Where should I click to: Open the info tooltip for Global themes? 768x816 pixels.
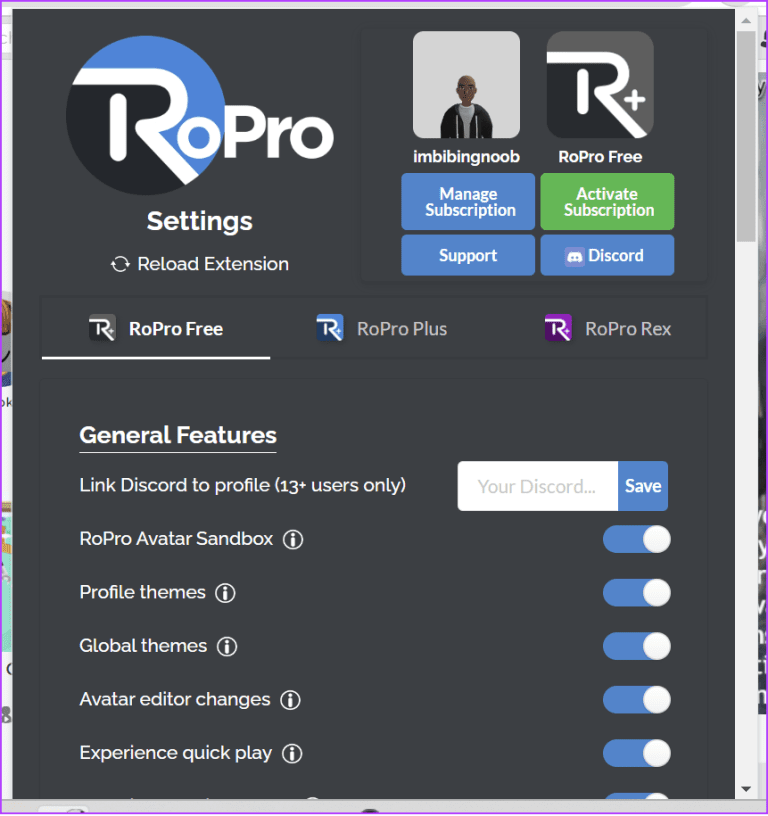point(227,646)
